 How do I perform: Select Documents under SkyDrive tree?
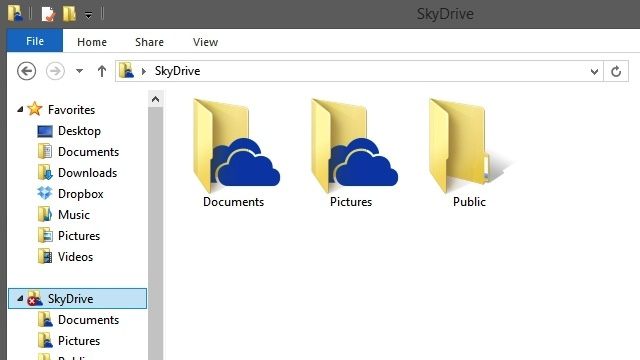click(x=78, y=320)
